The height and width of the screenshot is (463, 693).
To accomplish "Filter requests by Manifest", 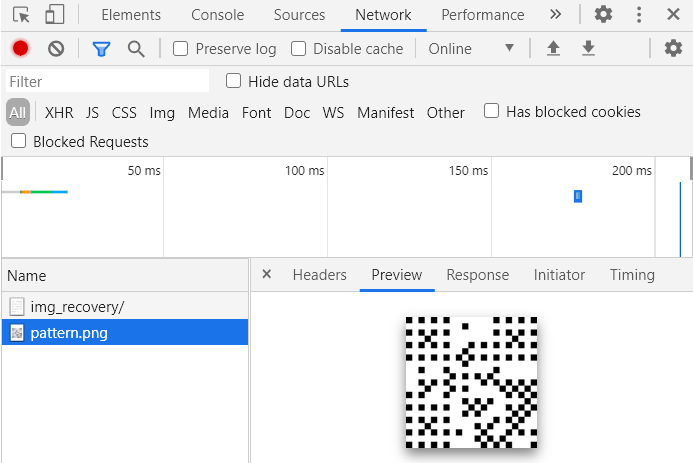I will 386,113.
